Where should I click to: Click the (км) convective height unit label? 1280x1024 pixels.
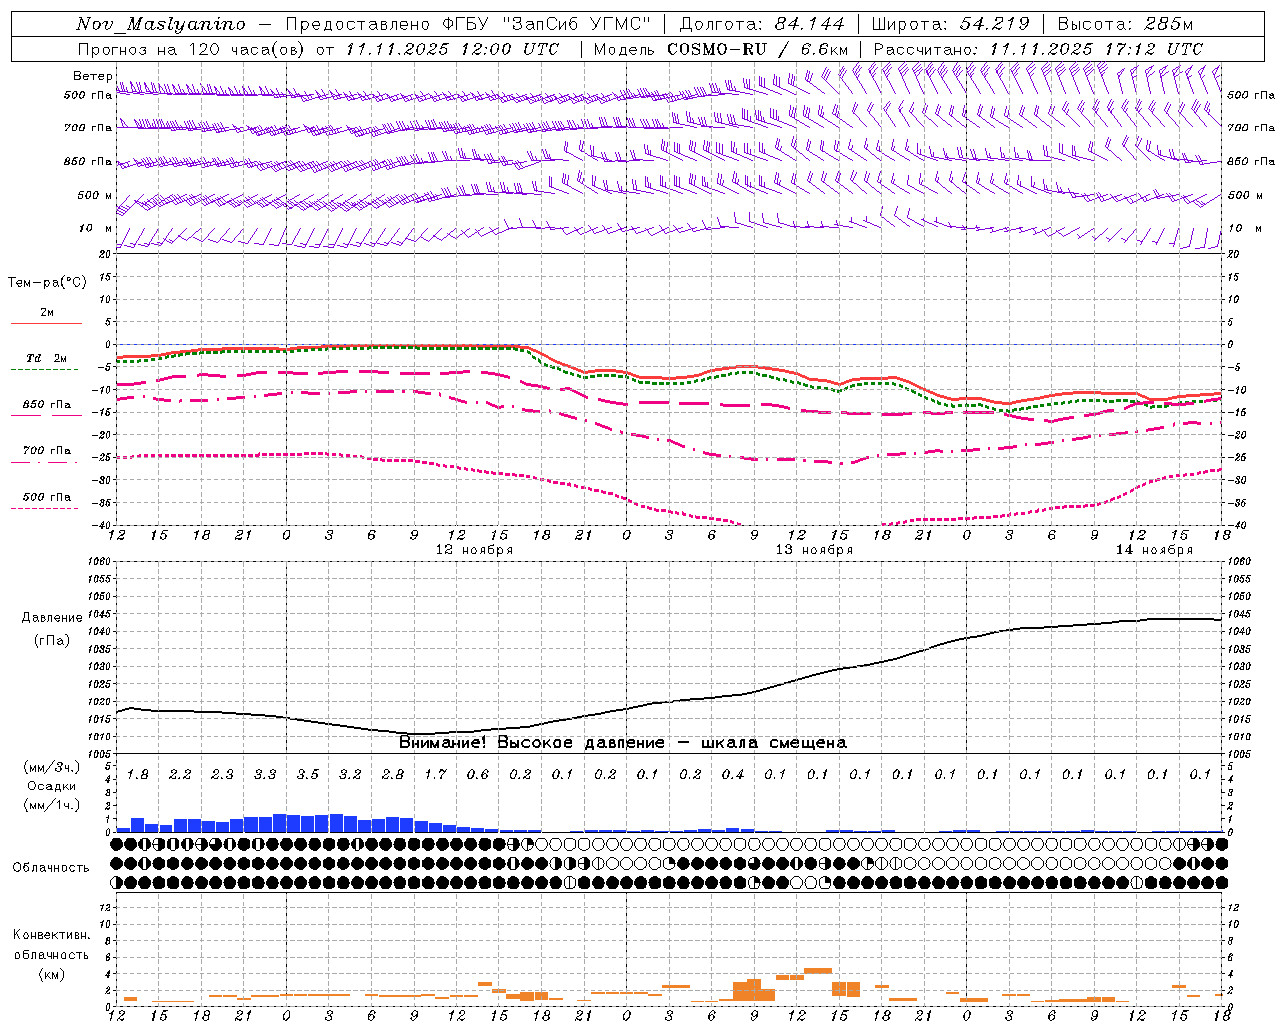point(51,974)
